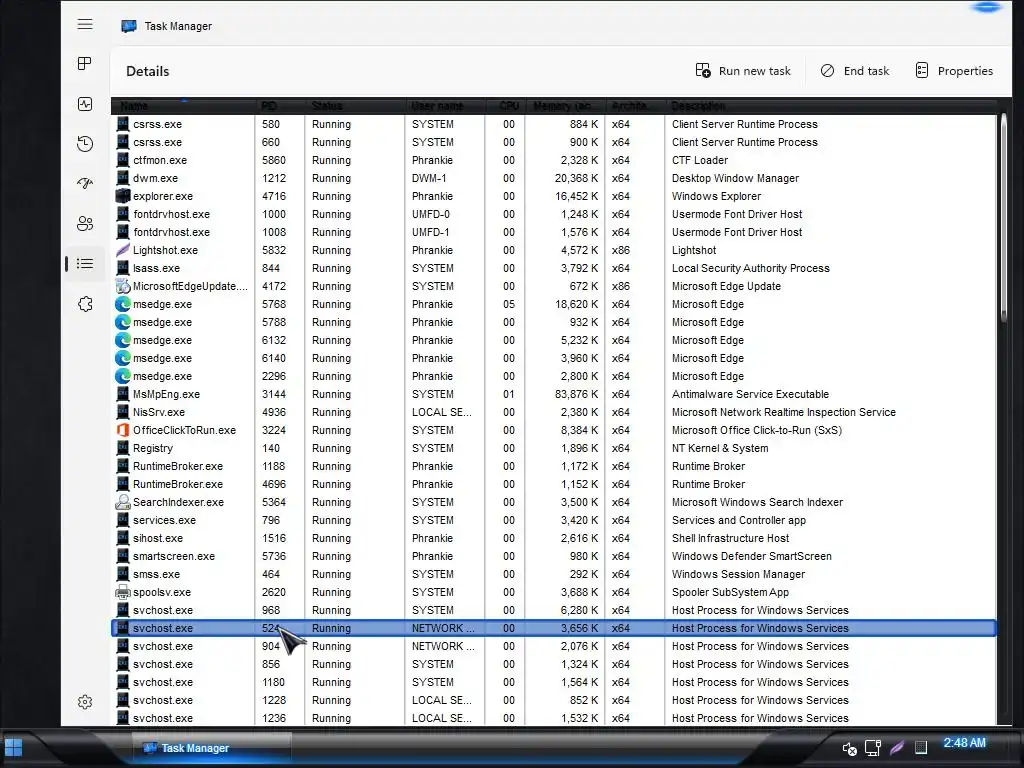Open the Services page puzzle icon
Screen dimensions: 1024x768
tap(85, 304)
